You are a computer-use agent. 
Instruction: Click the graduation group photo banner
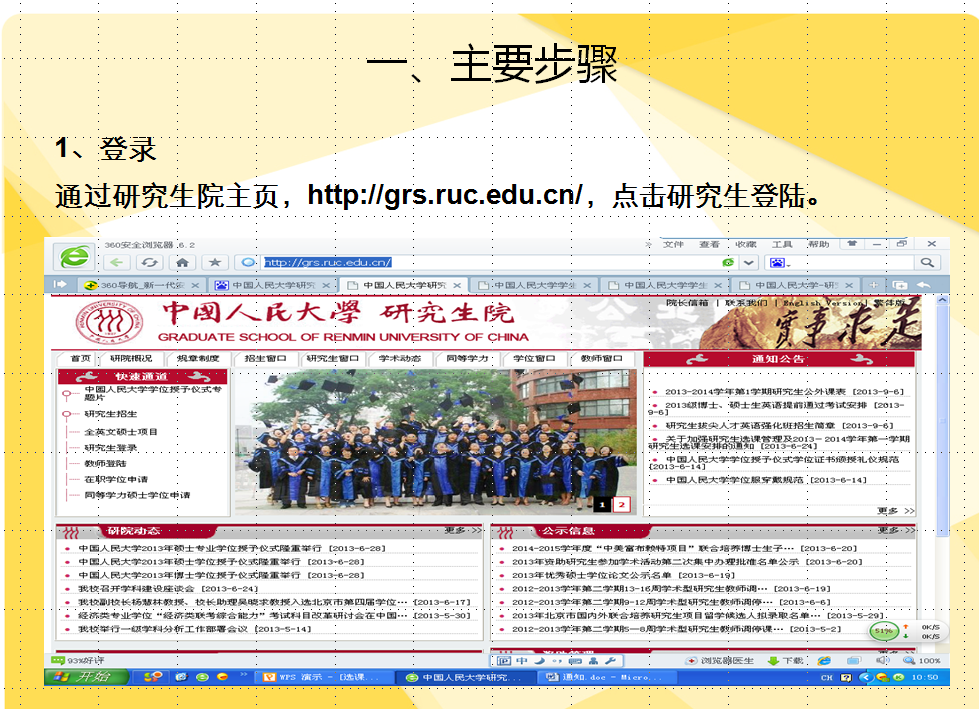click(x=436, y=442)
